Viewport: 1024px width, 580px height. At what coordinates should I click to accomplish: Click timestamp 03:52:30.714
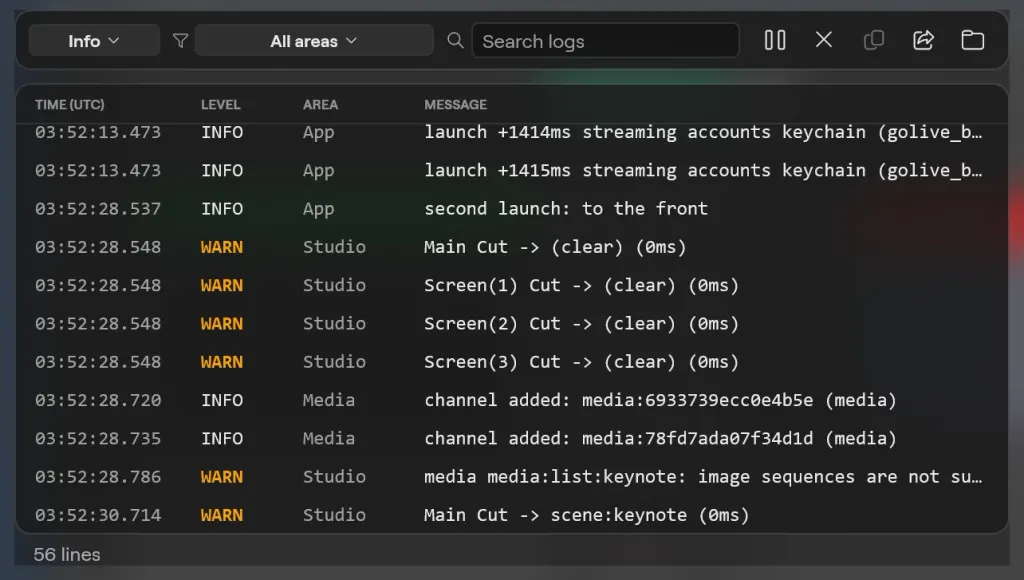tap(98, 515)
